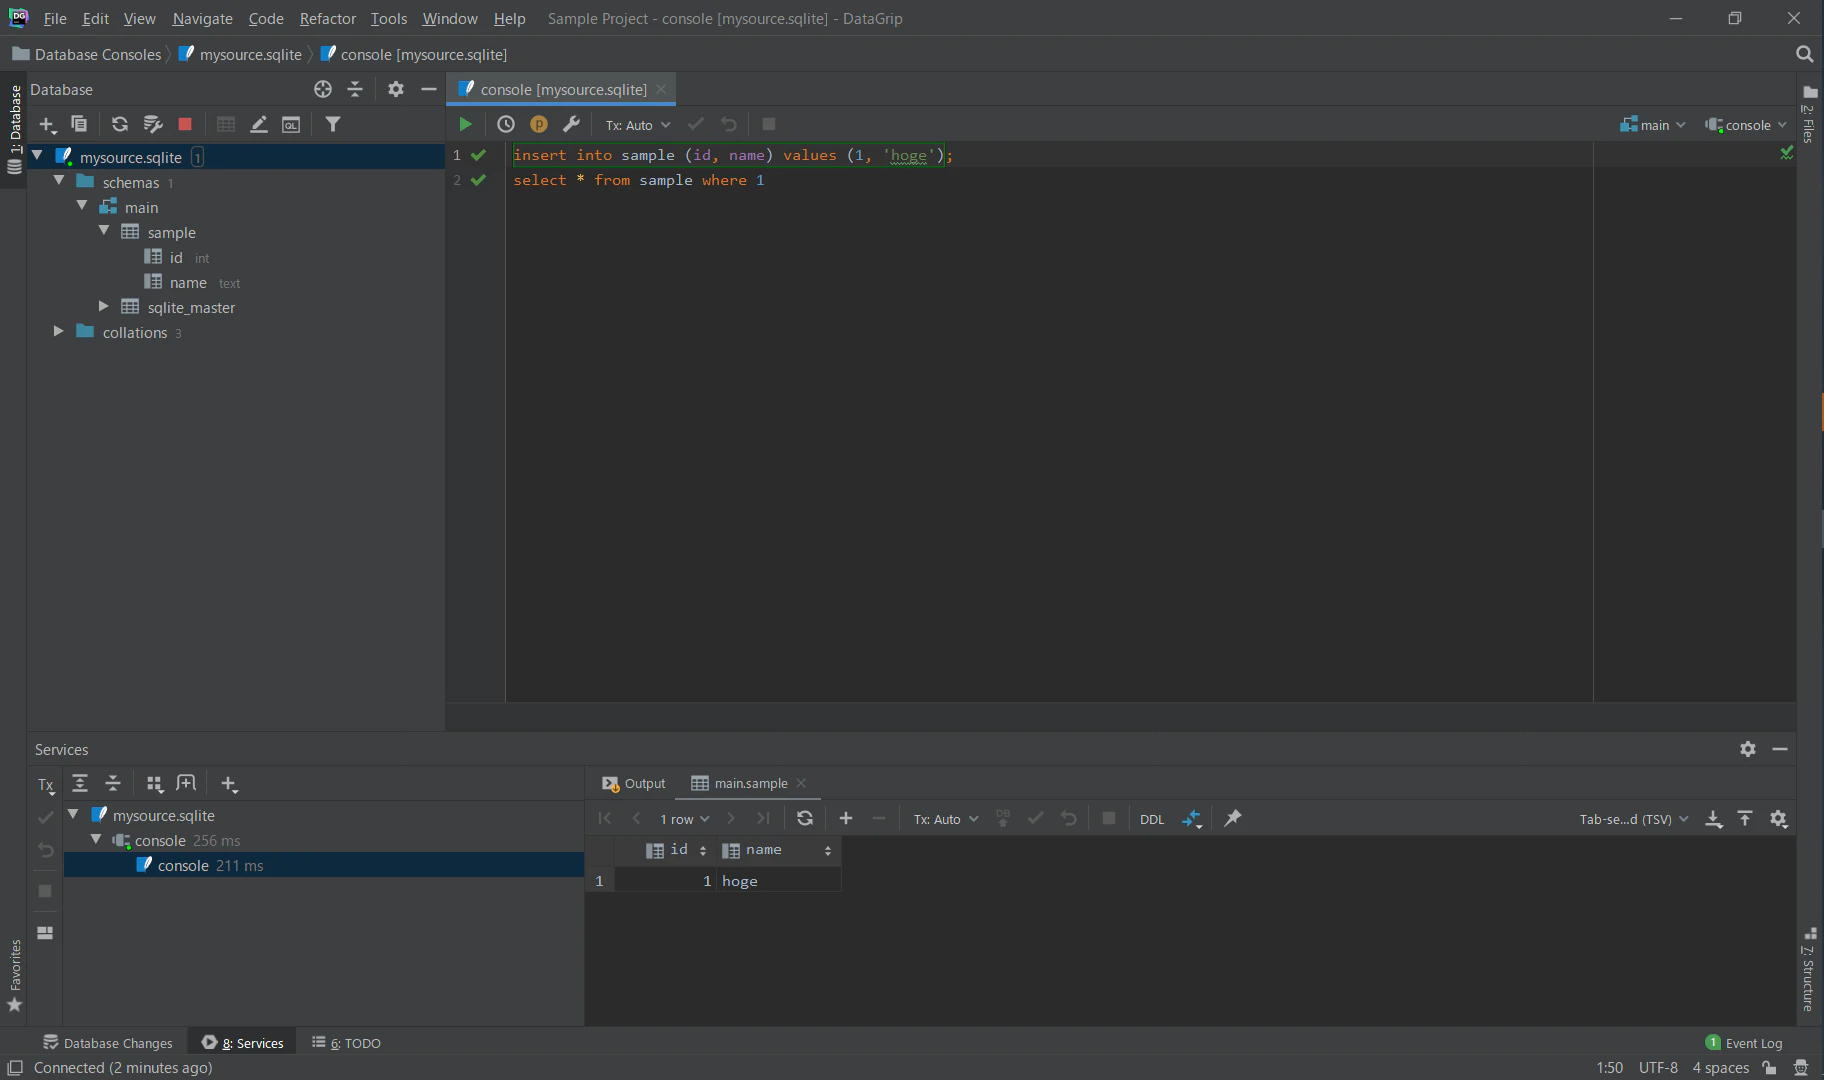Toggle compare with another result set icon
Image resolution: width=1824 pixels, height=1080 pixels.
click(1192, 818)
